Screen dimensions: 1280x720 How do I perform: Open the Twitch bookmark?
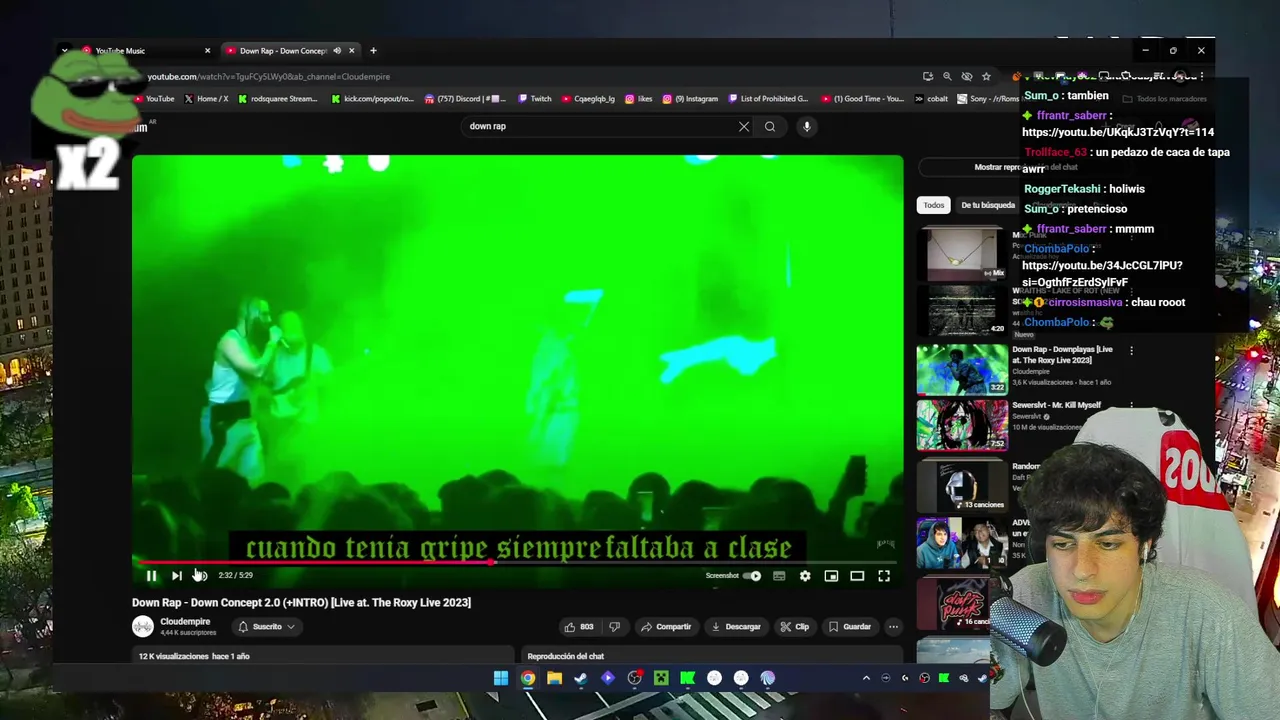pyautogui.click(x=535, y=99)
